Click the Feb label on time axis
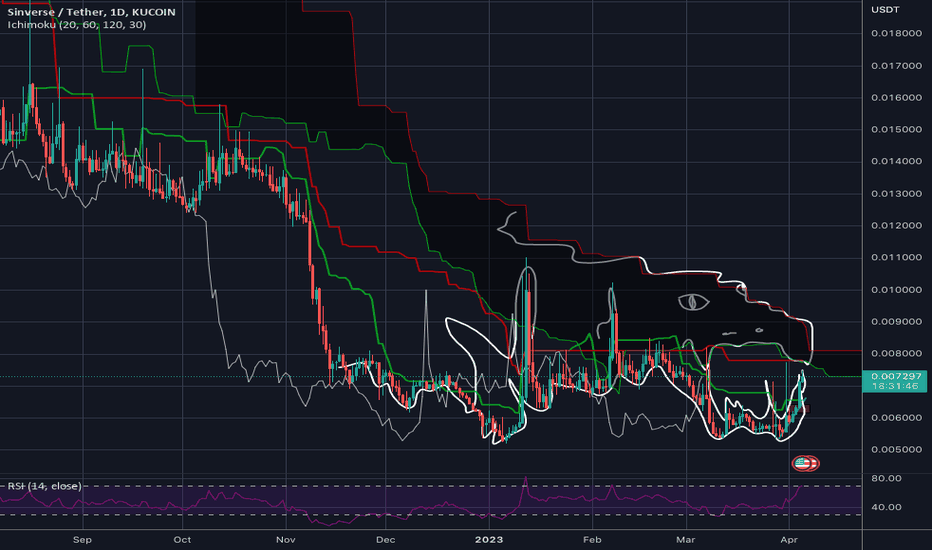This screenshot has width=932, height=550. click(x=592, y=540)
